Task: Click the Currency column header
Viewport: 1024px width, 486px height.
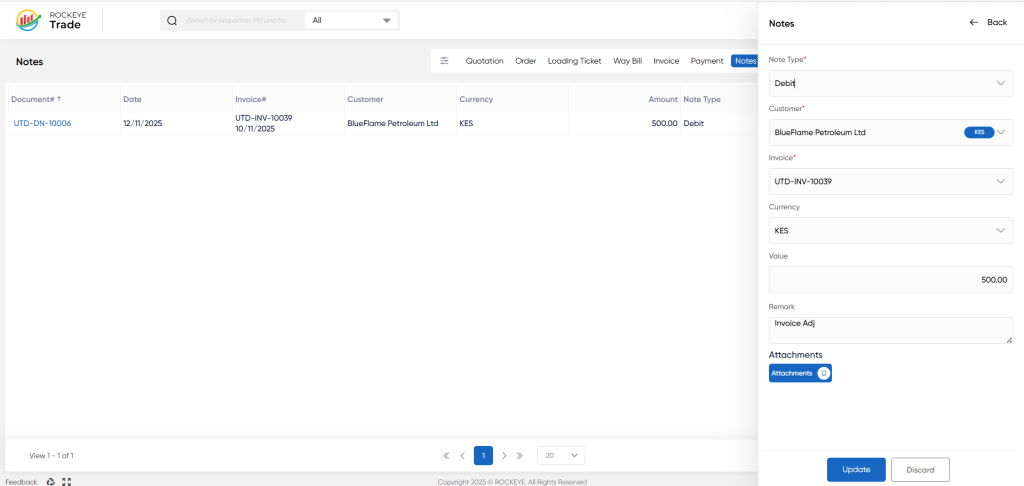Action: click(x=476, y=99)
